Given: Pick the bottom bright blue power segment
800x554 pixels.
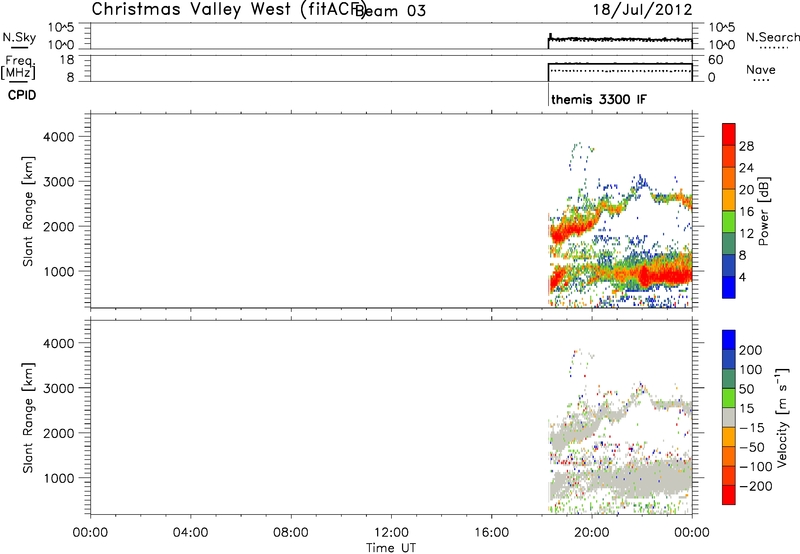Looking at the screenshot, I should (x=729, y=287).
